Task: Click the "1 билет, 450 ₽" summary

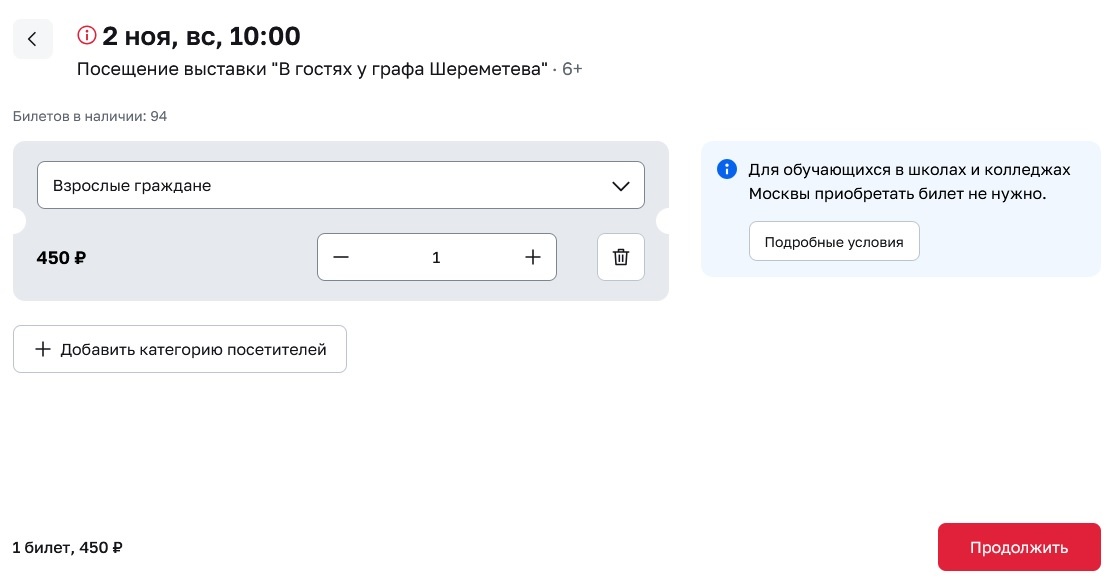Action: [68, 547]
